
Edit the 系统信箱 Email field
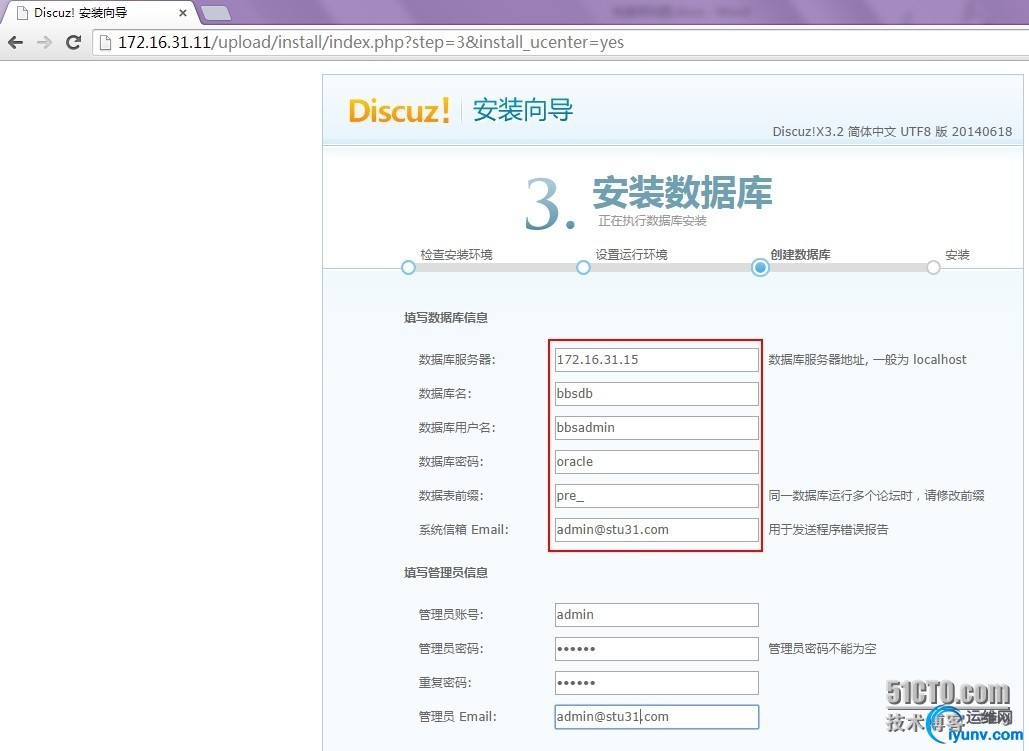click(656, 530)
